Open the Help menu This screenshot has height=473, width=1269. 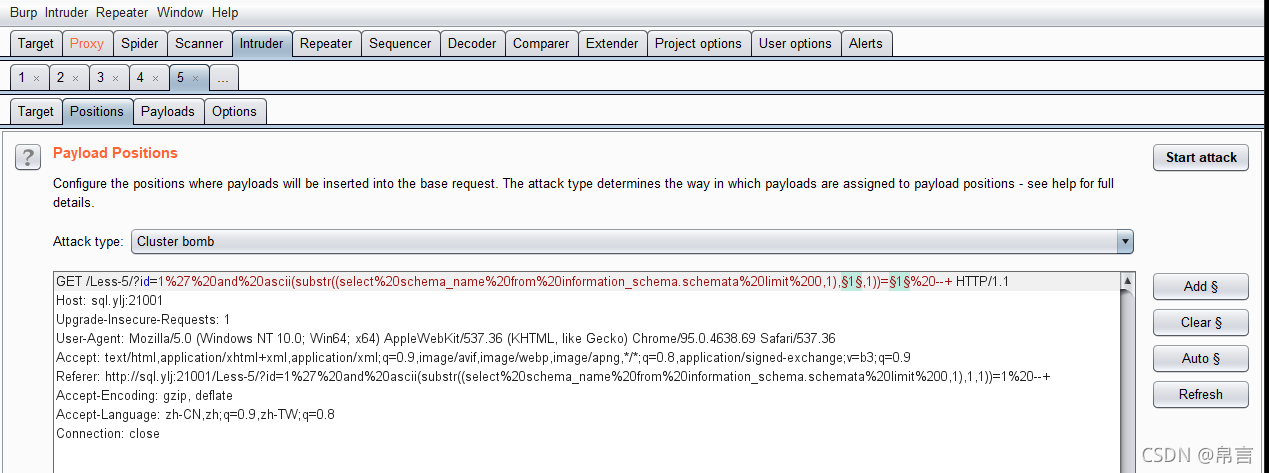[x=225, y=13]
